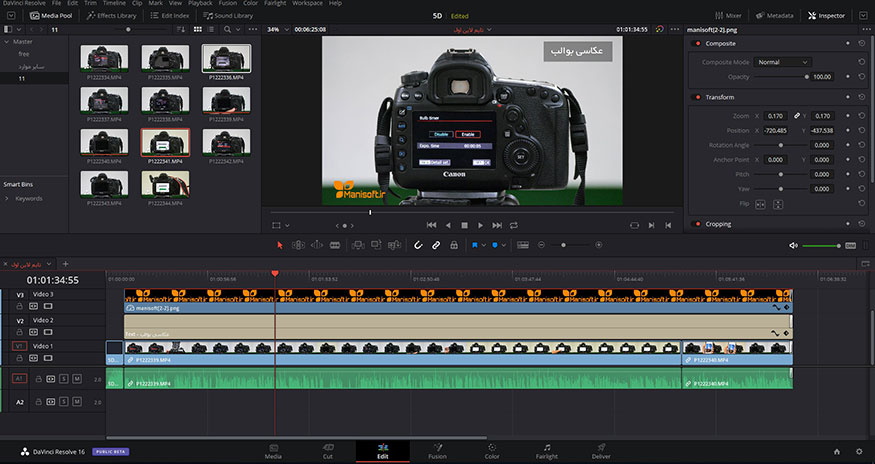Add a blue flag to clip

point(475,245)
